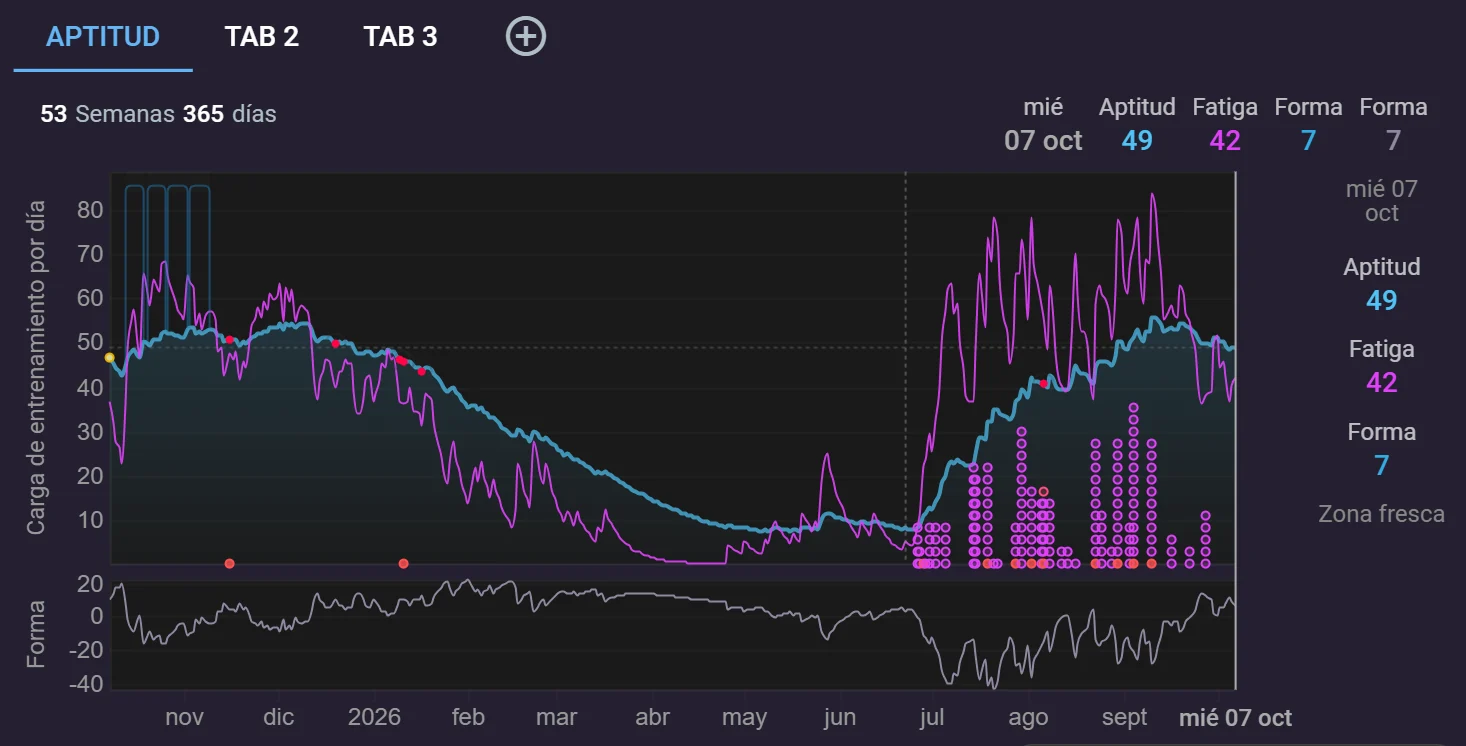
Task: Click the 'dic' axis label
Action: point(279,717)
